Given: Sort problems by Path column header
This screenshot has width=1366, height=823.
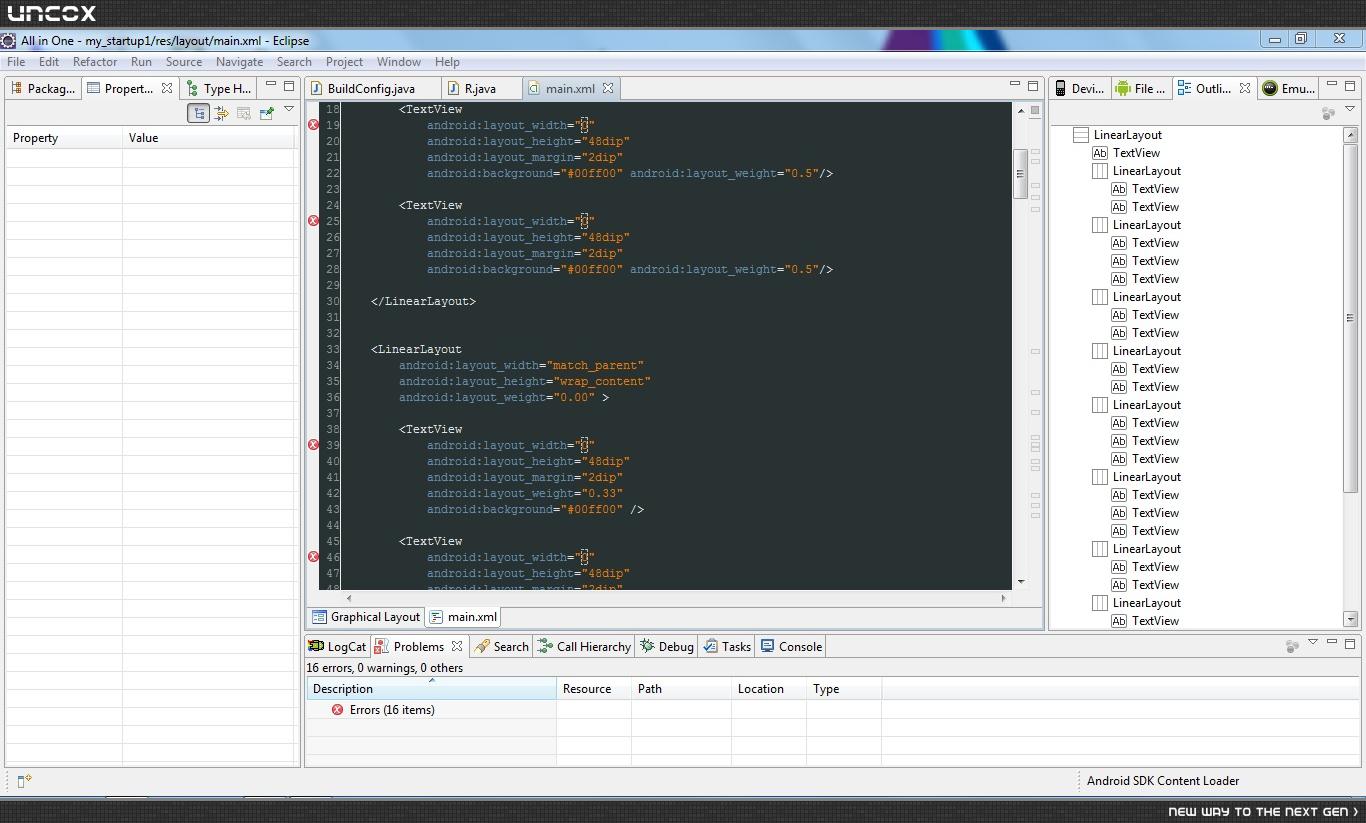Looking at the screenshot, I should click(681, 689).
